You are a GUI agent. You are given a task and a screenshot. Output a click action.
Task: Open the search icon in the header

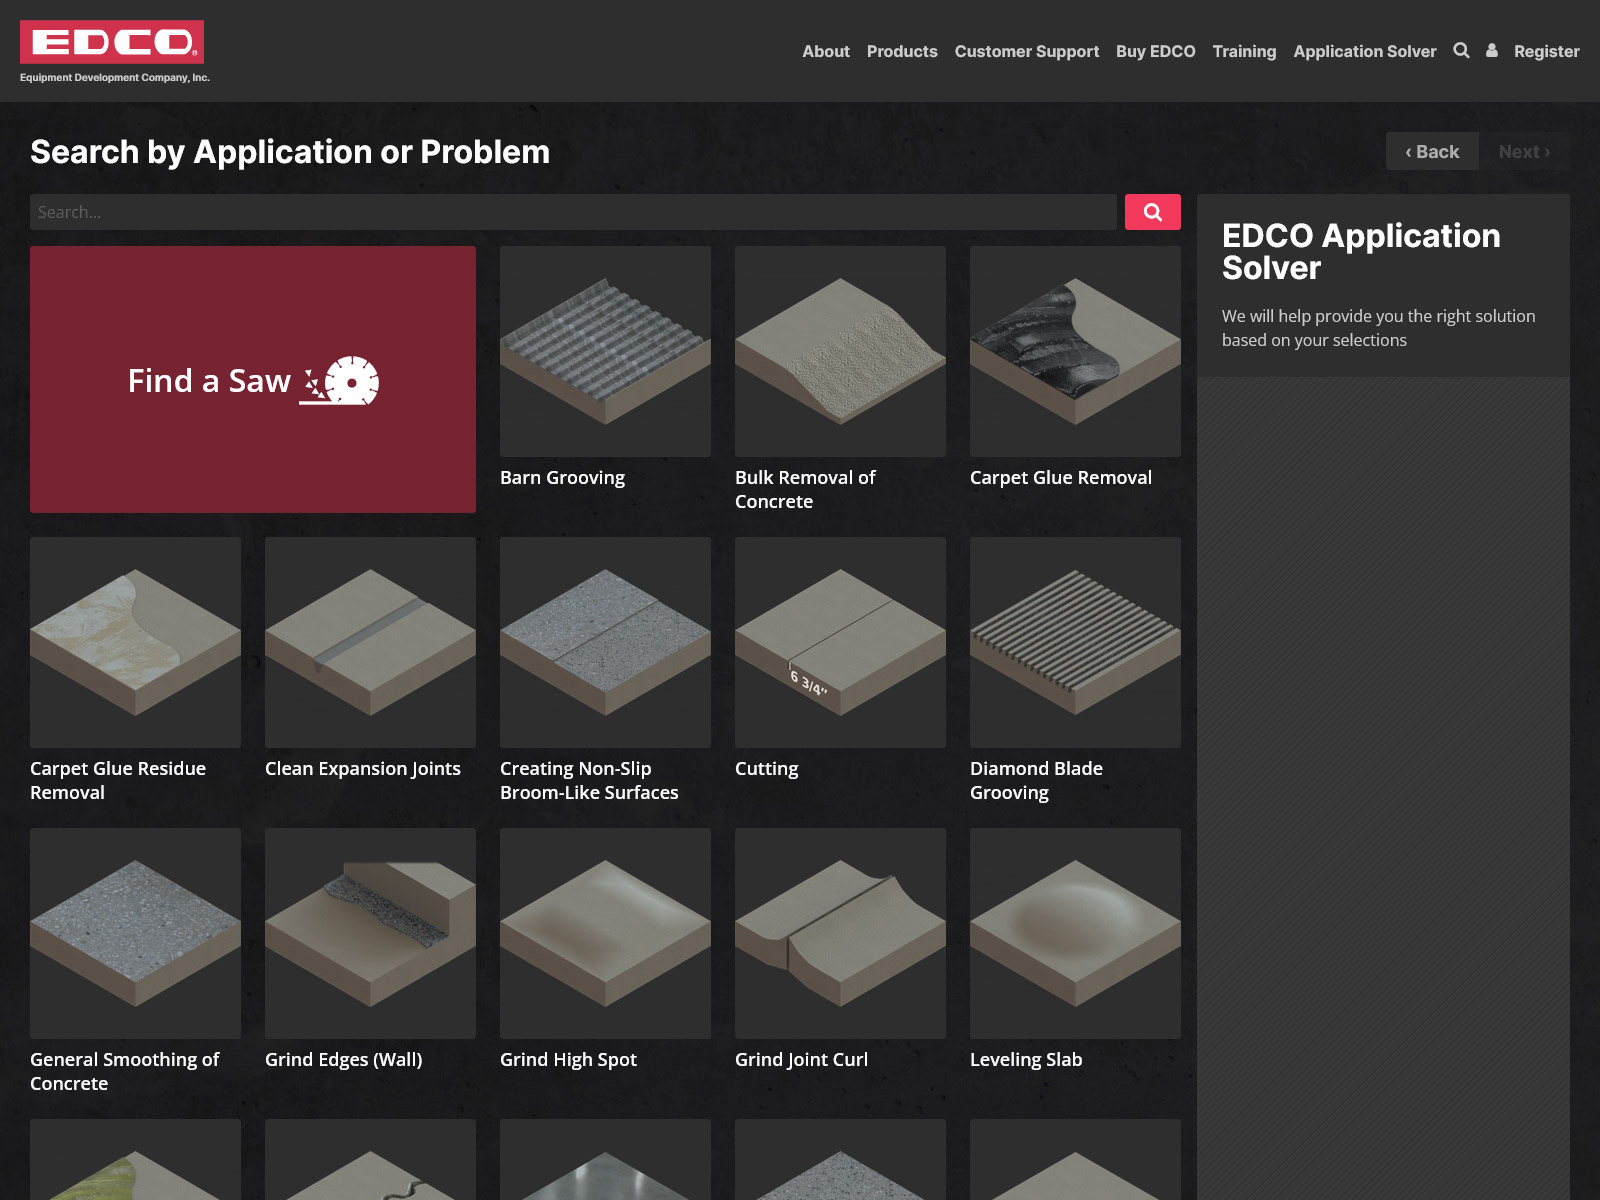pos(1461,50)
